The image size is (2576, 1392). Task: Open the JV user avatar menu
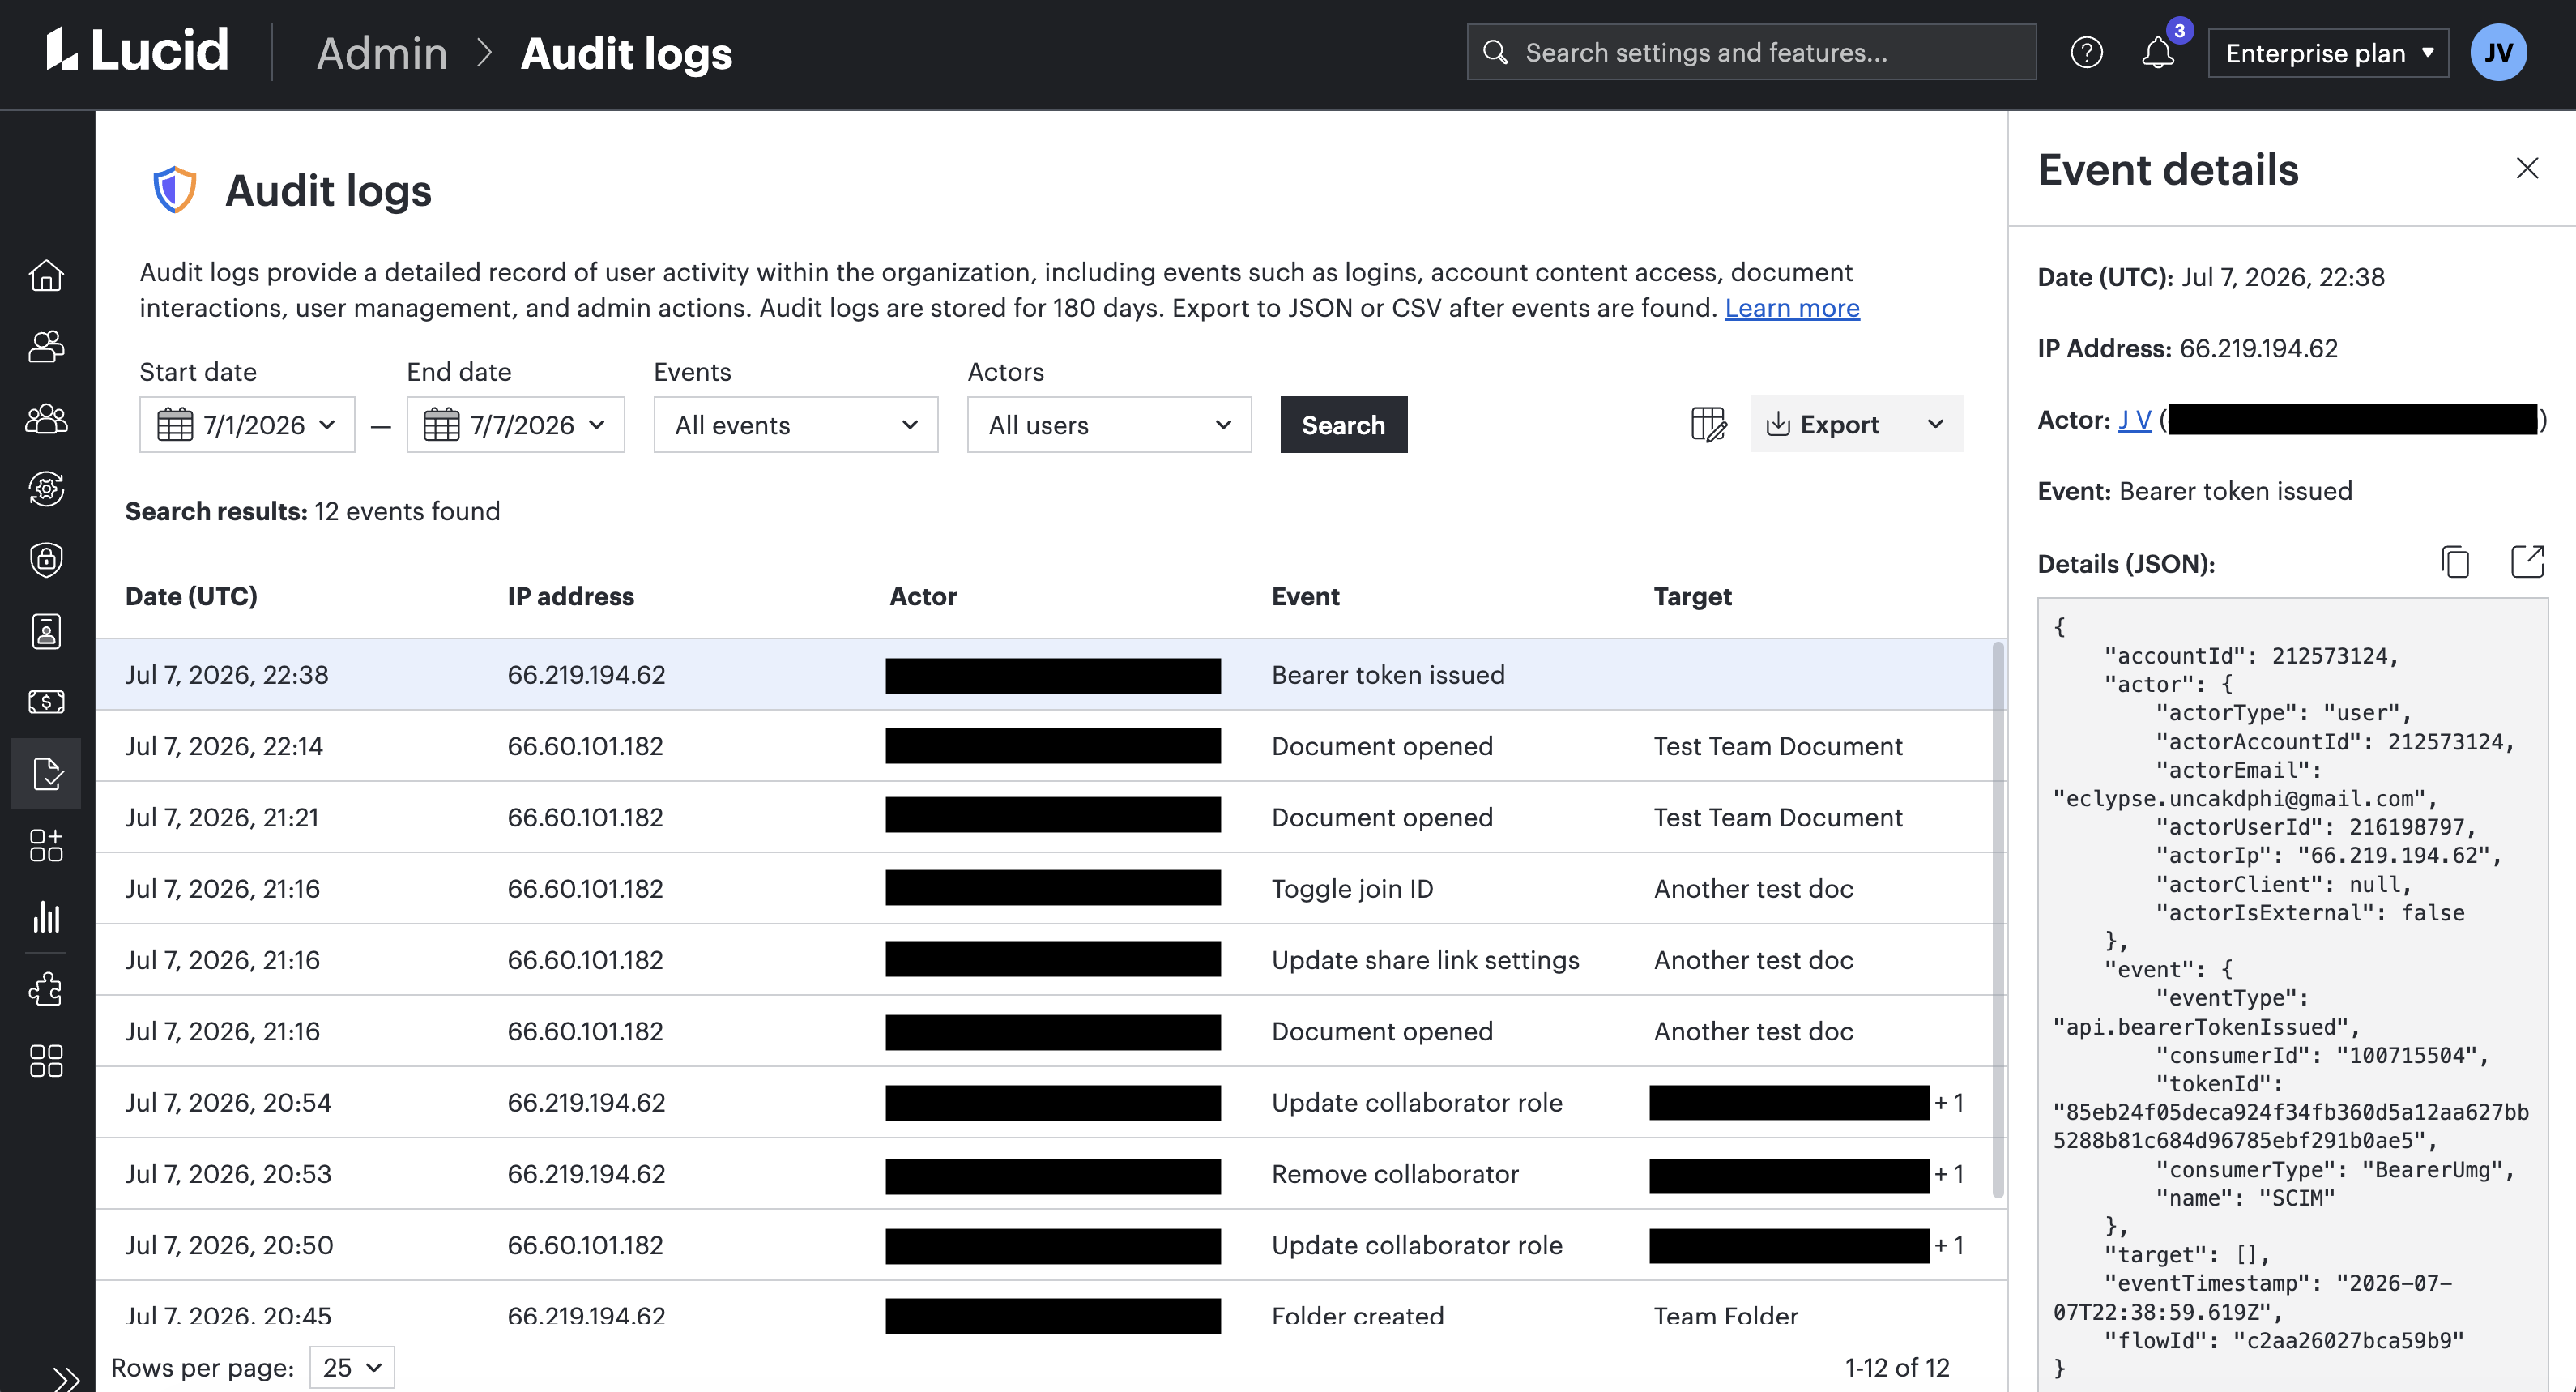coord(2498,52)
